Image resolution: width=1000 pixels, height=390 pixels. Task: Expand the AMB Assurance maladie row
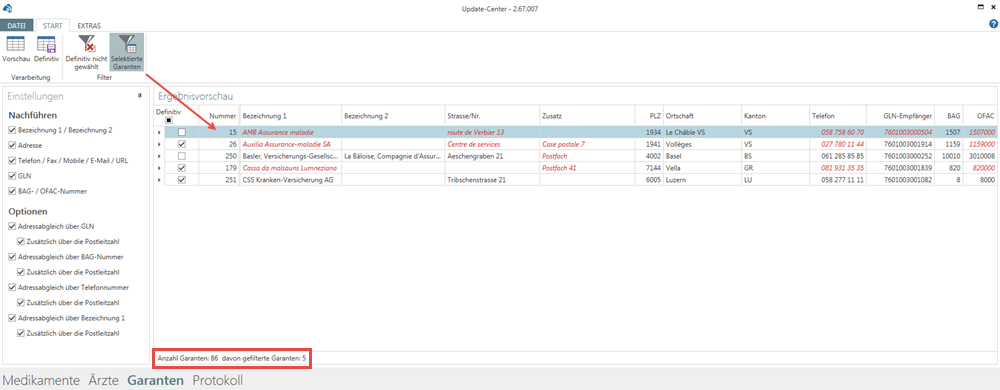pyautogui.click(x=159, y=132)
